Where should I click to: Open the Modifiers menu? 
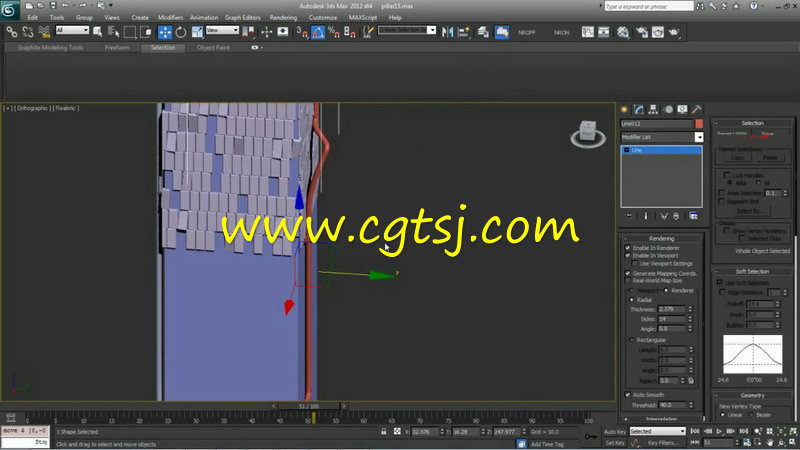pos(170,17)
